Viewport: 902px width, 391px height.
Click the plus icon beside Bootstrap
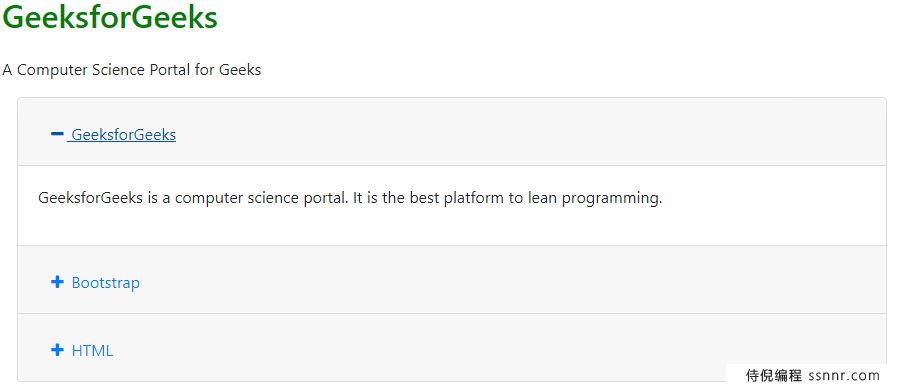click(57, 282)
